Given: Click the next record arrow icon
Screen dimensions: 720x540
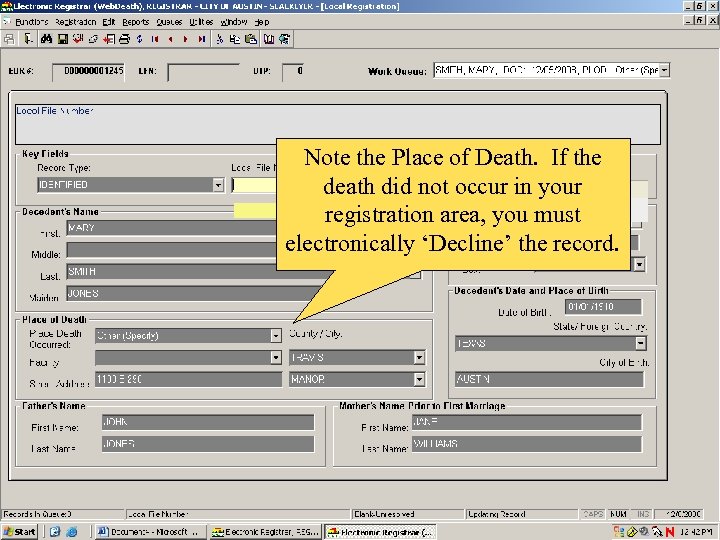Looking at the screenshot, I should tap(187, 39).
